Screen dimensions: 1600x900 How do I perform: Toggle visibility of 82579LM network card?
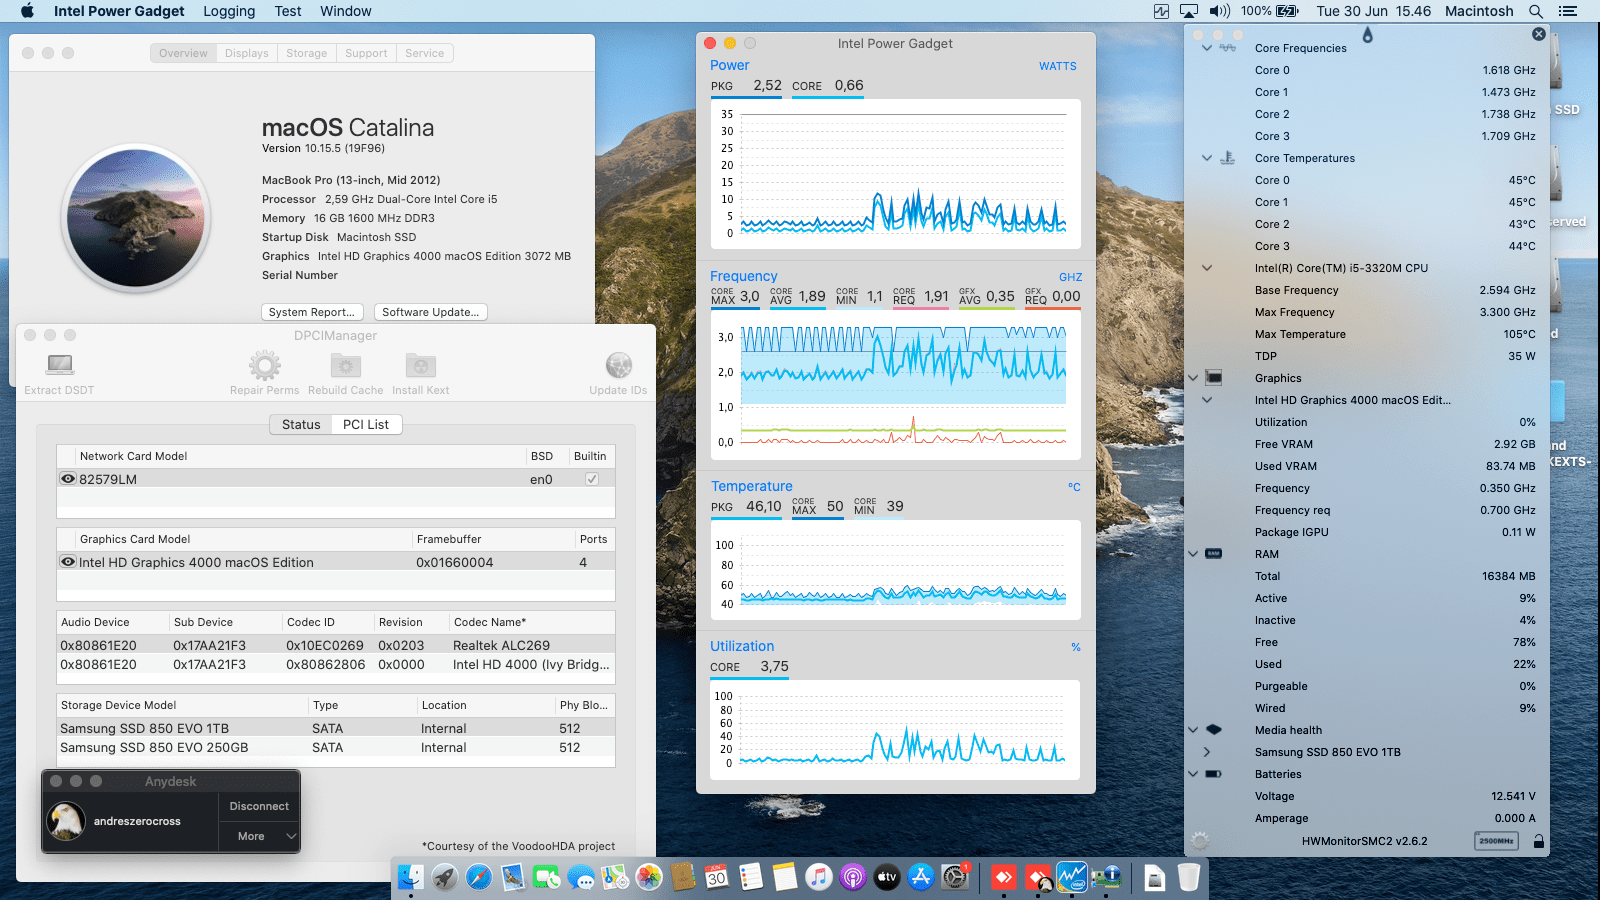pos(68,478)
